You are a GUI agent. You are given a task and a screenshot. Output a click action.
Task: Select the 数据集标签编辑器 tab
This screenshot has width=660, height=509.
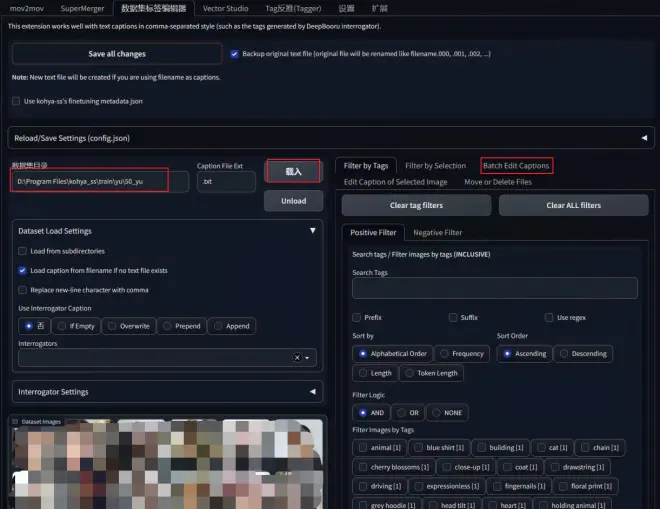click(154, 8)
